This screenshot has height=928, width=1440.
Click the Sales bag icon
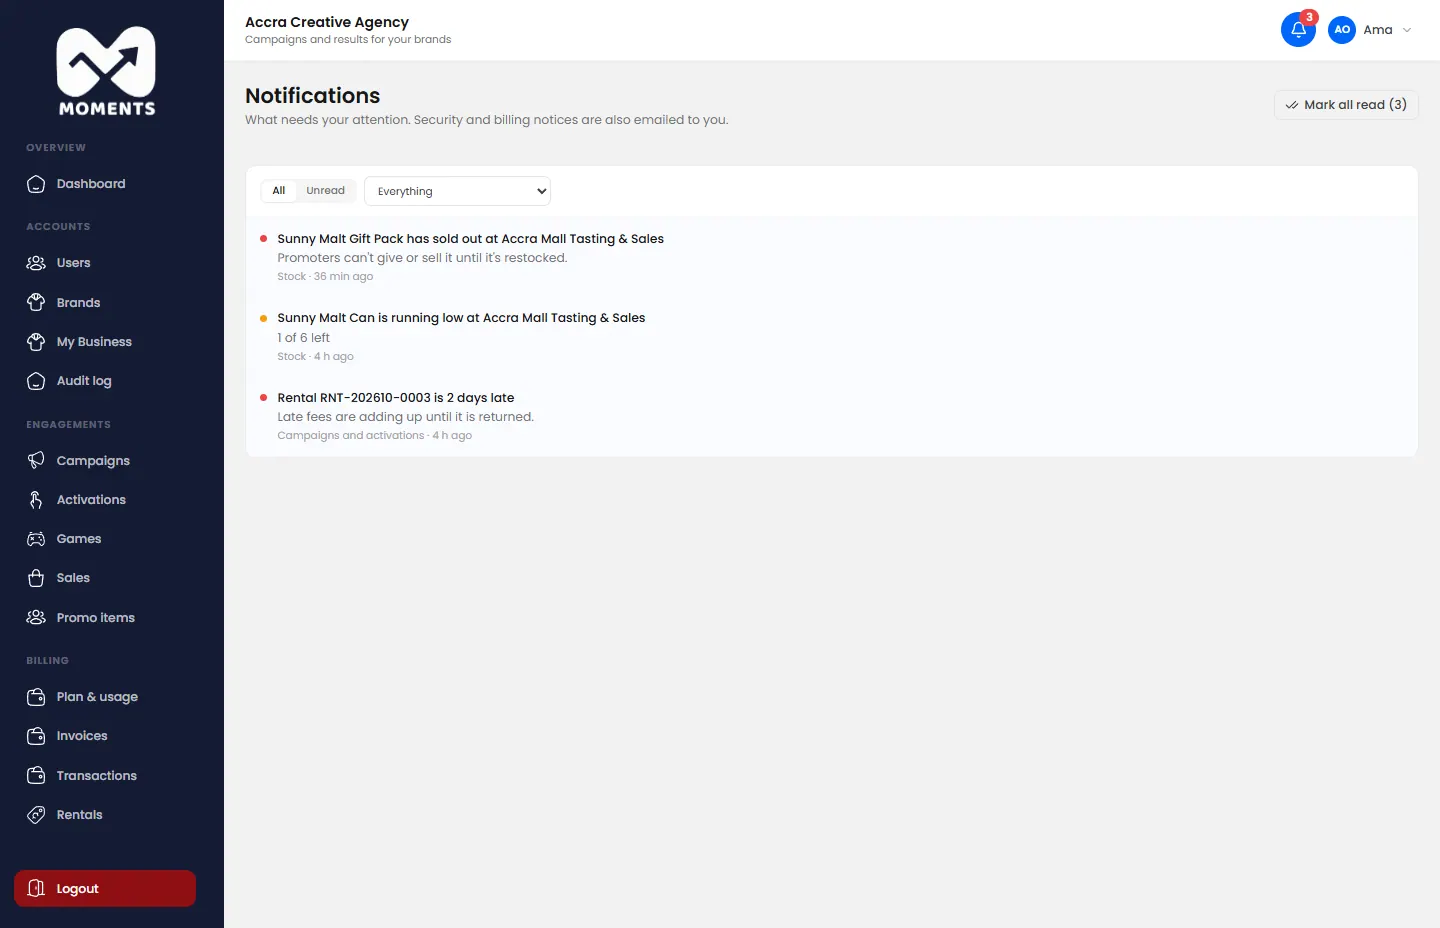tap(36, 578)
